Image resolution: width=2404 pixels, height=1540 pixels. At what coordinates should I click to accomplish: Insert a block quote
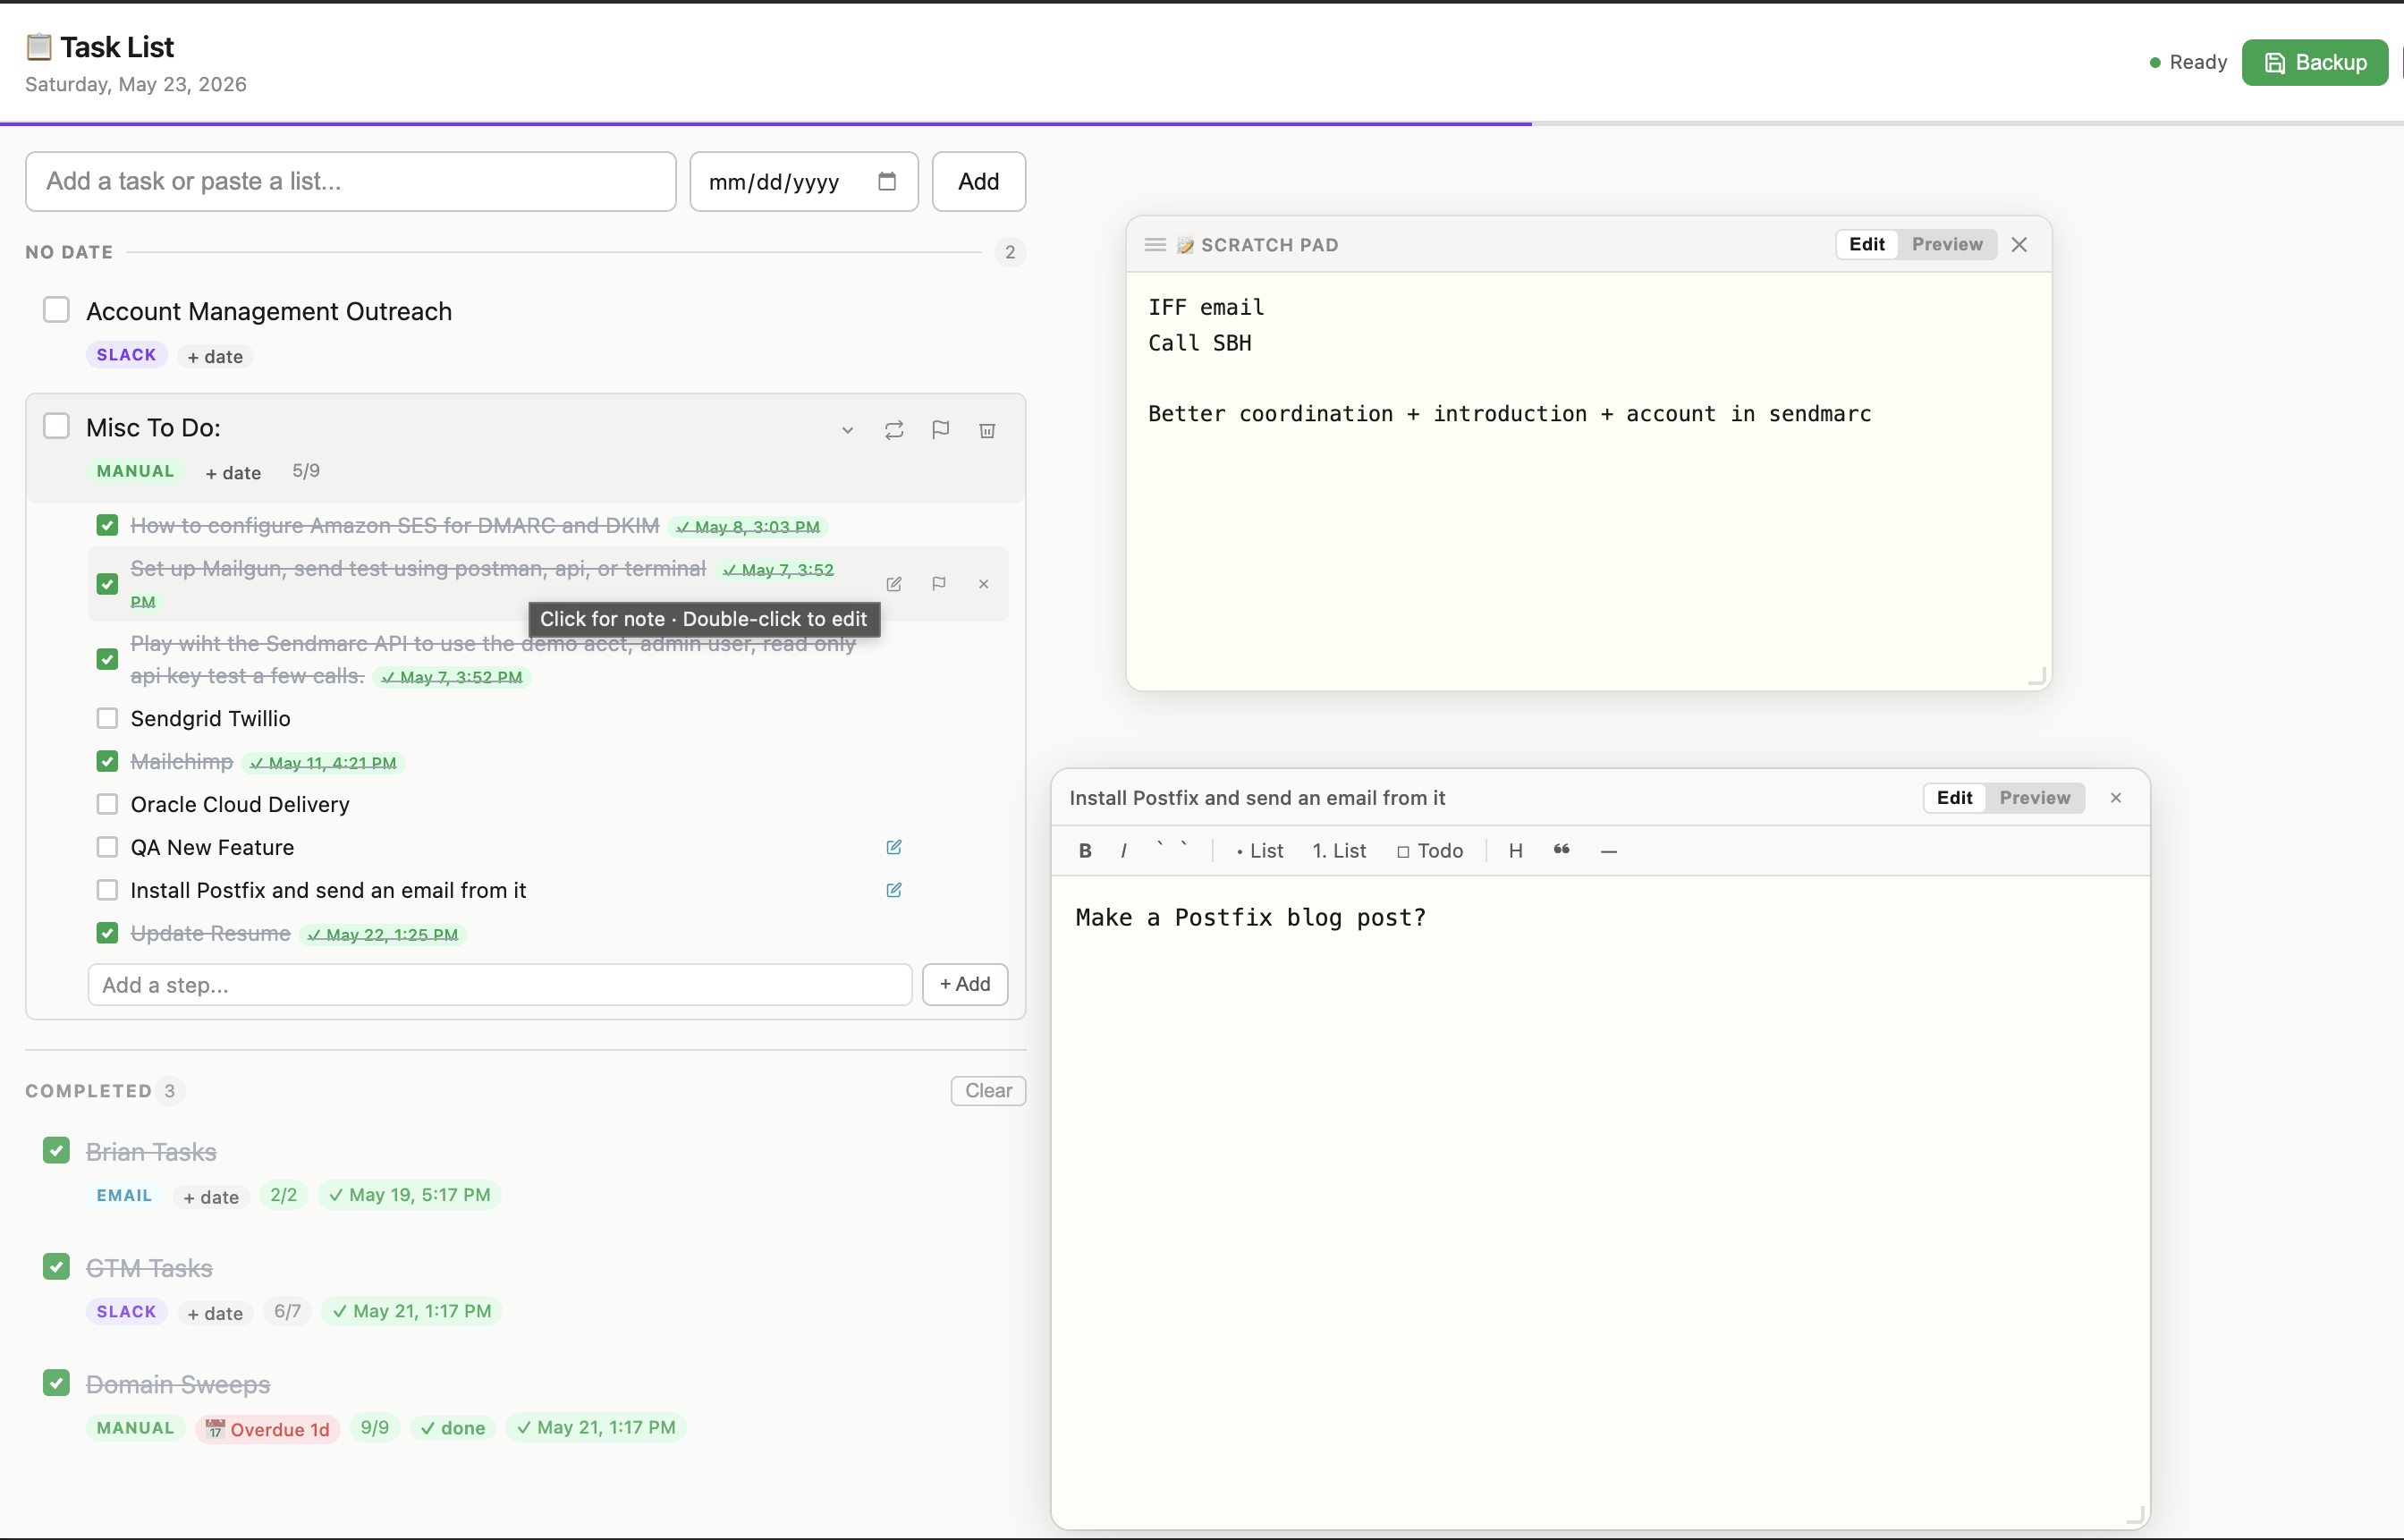[x=1562, y=851]
